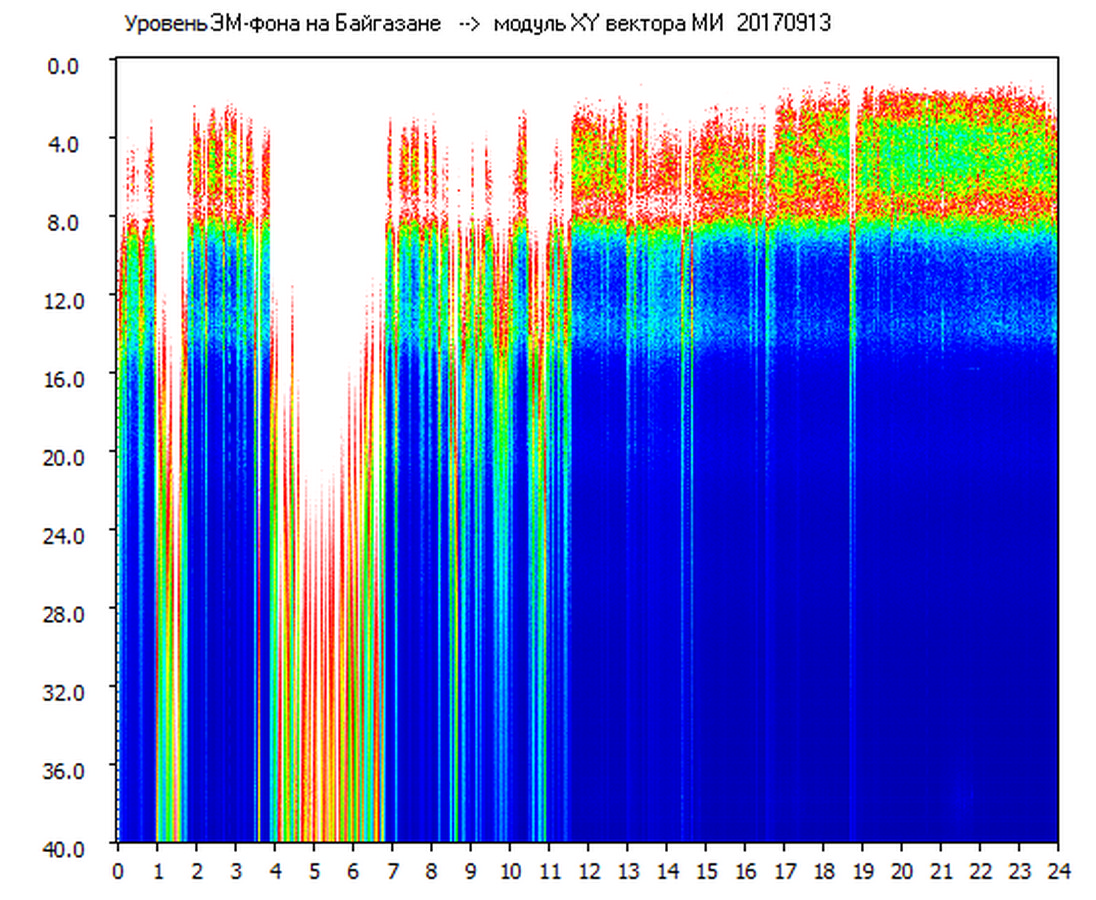Click the hour 12 label on the X axis
Screen dimensions: 1096x900
click(x=588, y=870)
